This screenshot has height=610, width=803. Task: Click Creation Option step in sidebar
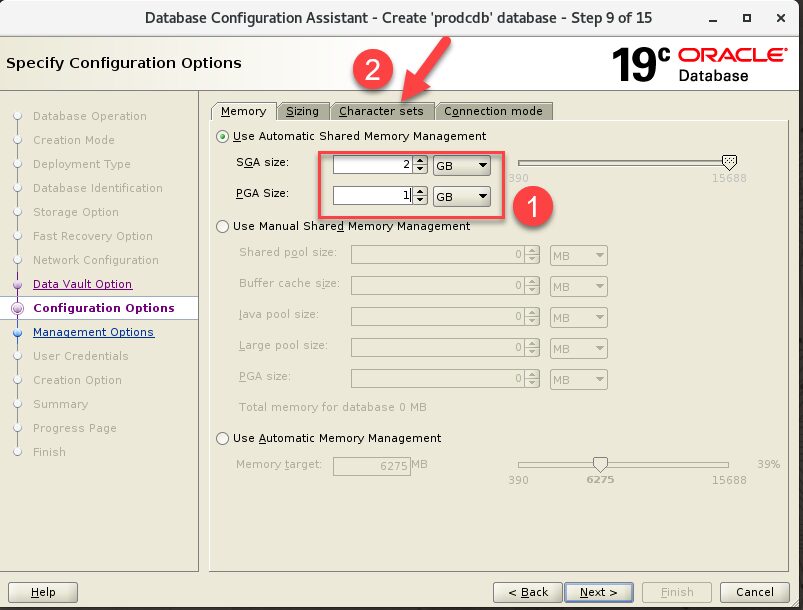[x=77, y=380]
